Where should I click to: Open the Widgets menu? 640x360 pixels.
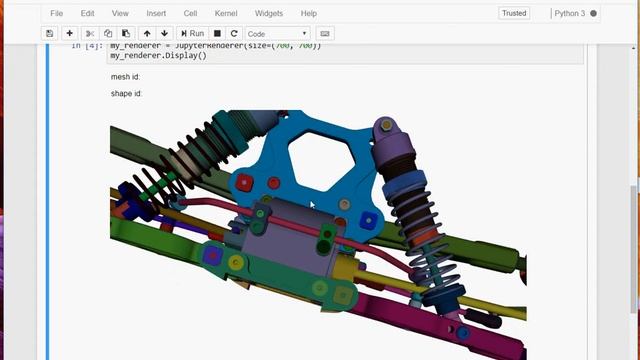(x=269, y=13)
